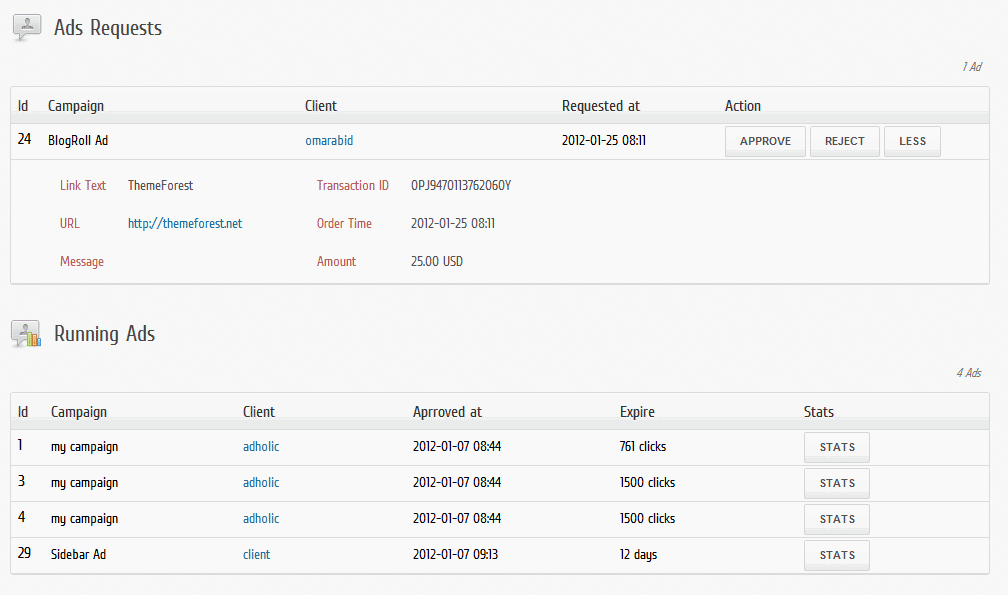
Task: Approve the BlogRoll Ad request
Action: pyautogui.click(x=765, y=141)
